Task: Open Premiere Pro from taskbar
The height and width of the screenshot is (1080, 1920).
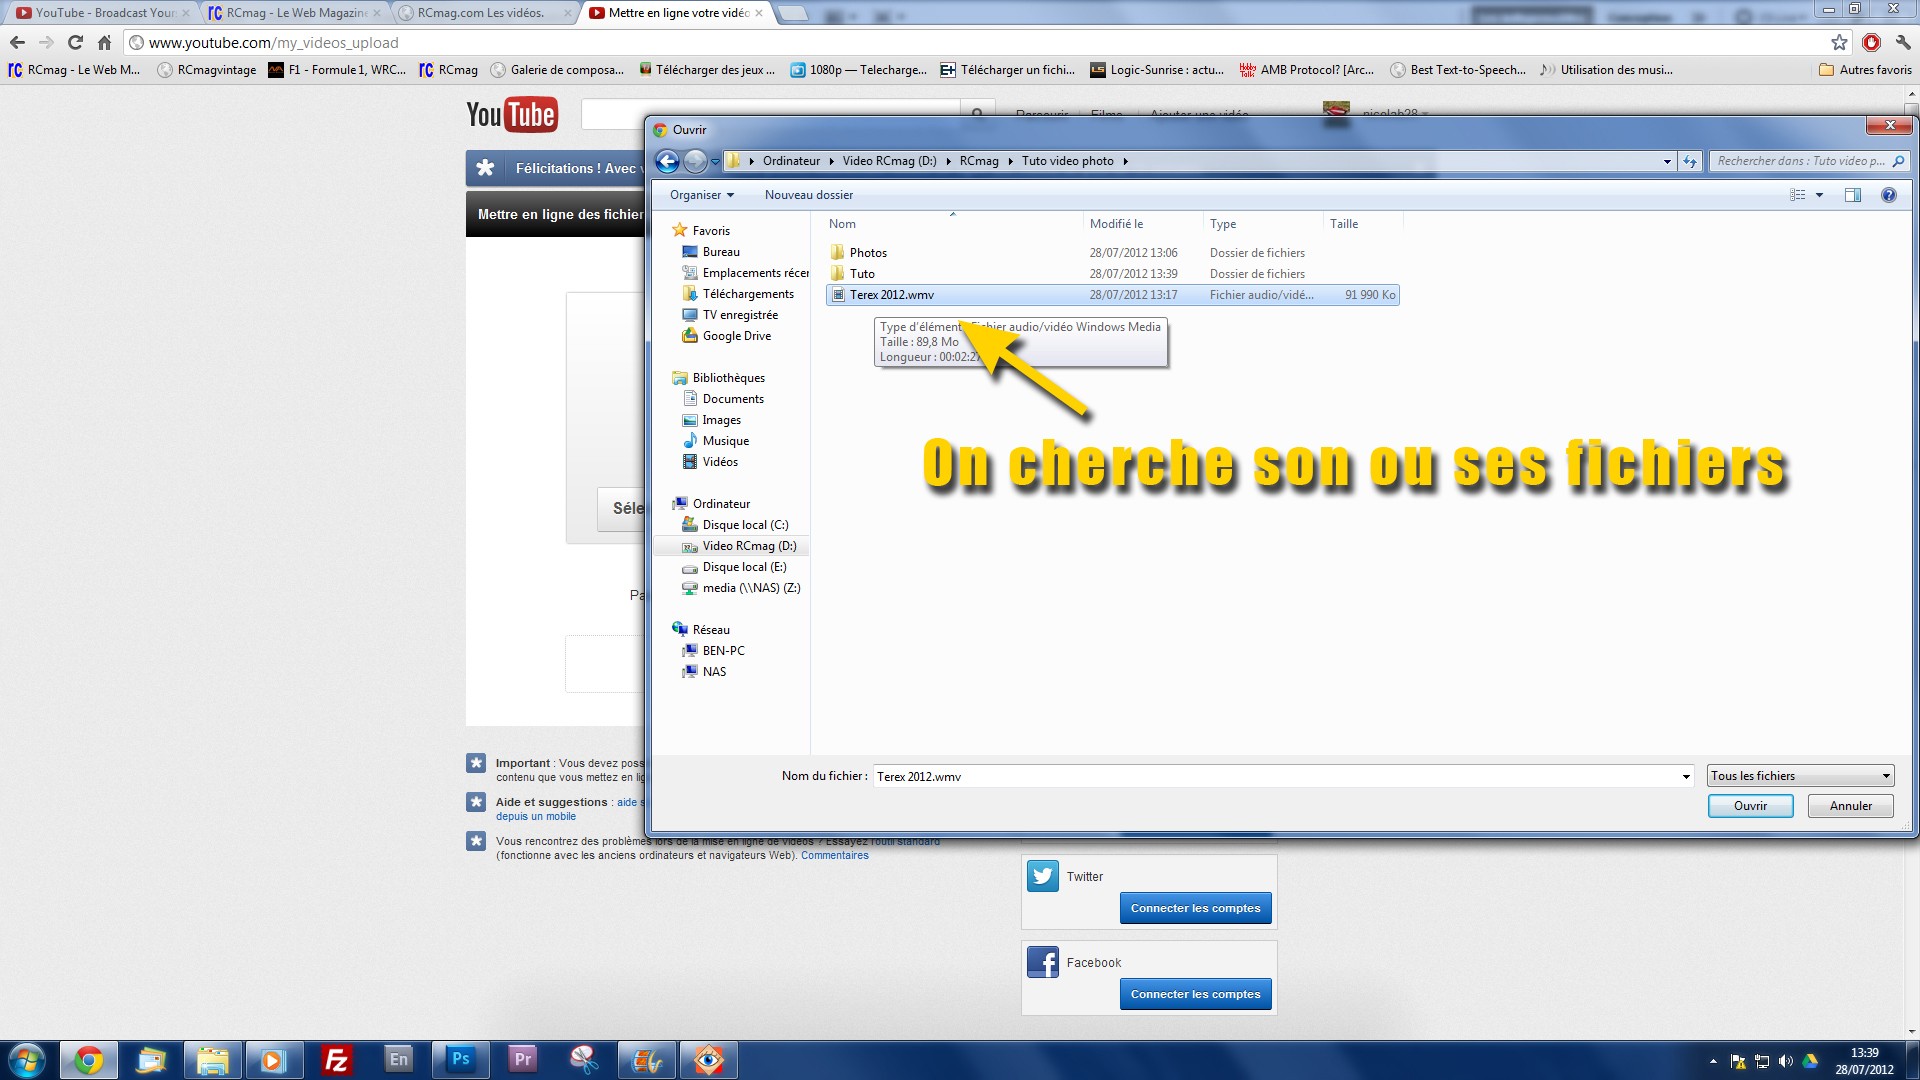Action: click(x=522, y=1059)
